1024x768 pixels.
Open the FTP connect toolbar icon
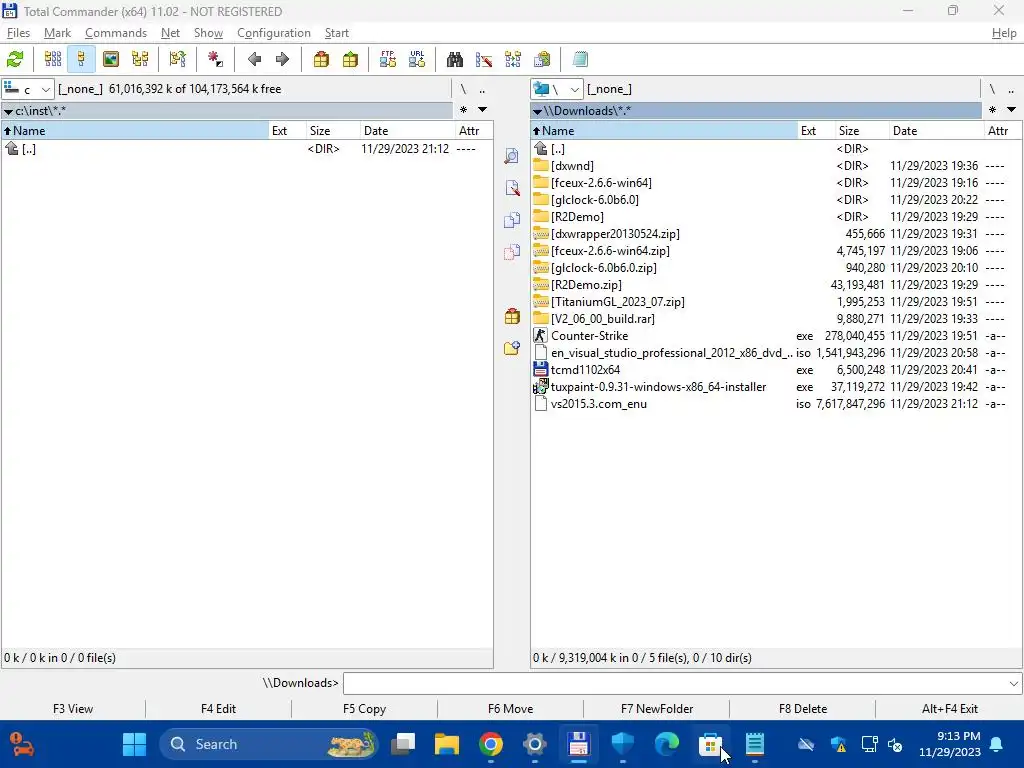point(388,59)
